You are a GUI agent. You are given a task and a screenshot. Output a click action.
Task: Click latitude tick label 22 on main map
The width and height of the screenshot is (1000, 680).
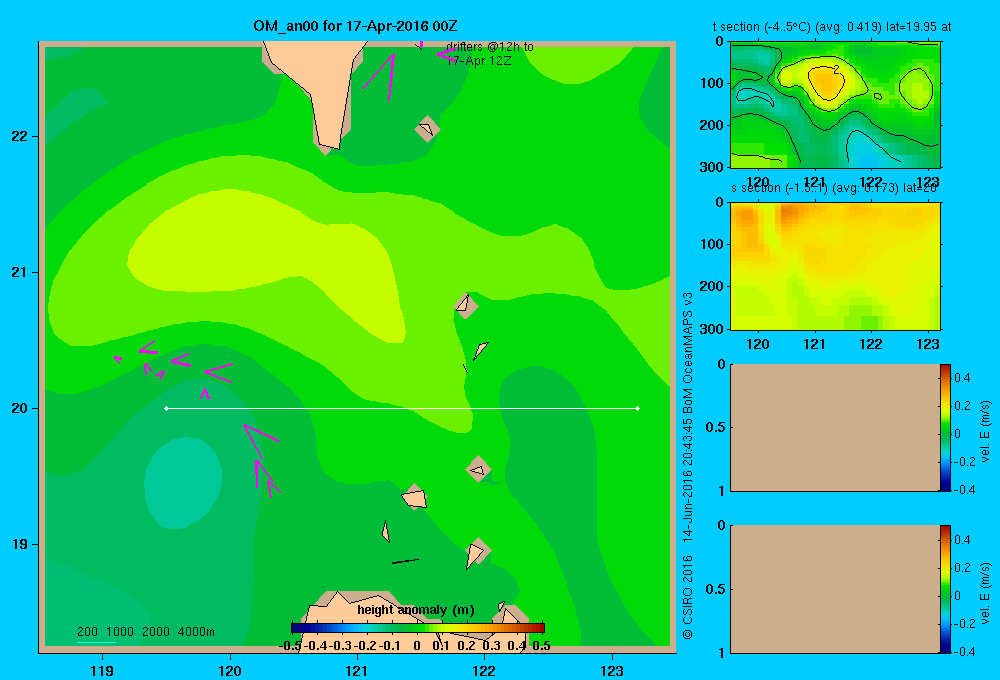pos(20,137)
